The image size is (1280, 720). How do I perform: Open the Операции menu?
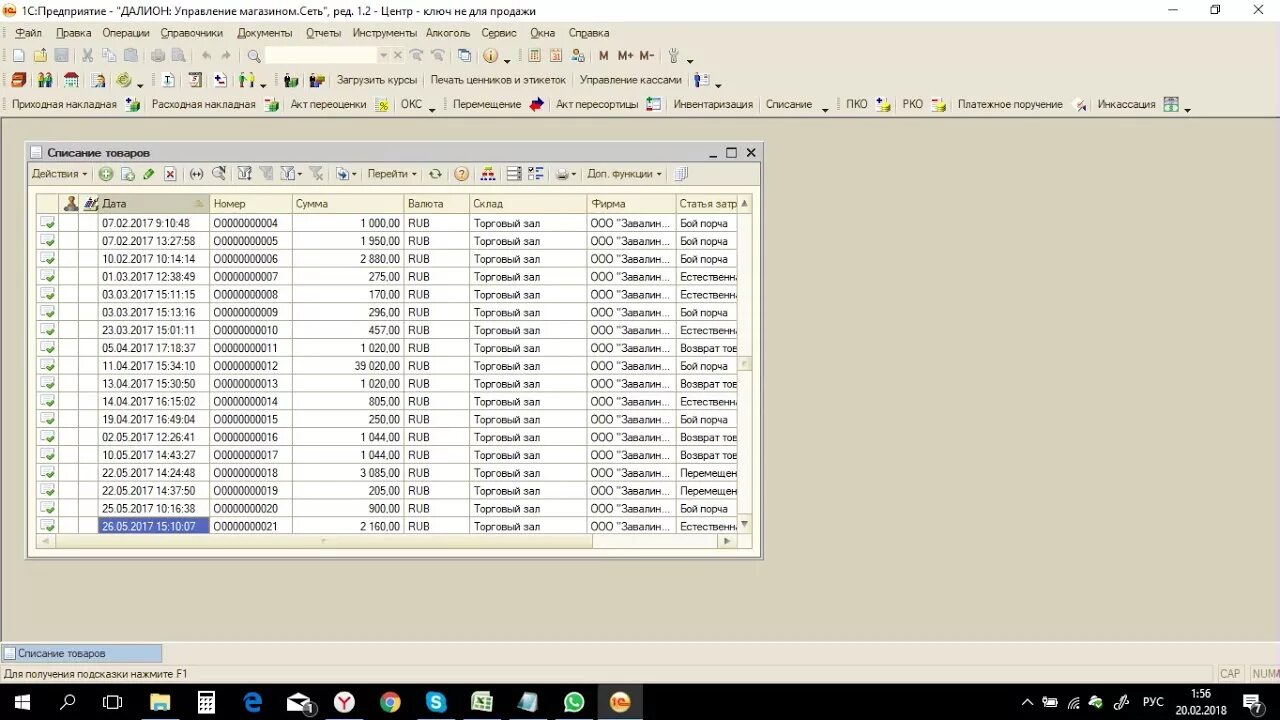pos(126,33)
